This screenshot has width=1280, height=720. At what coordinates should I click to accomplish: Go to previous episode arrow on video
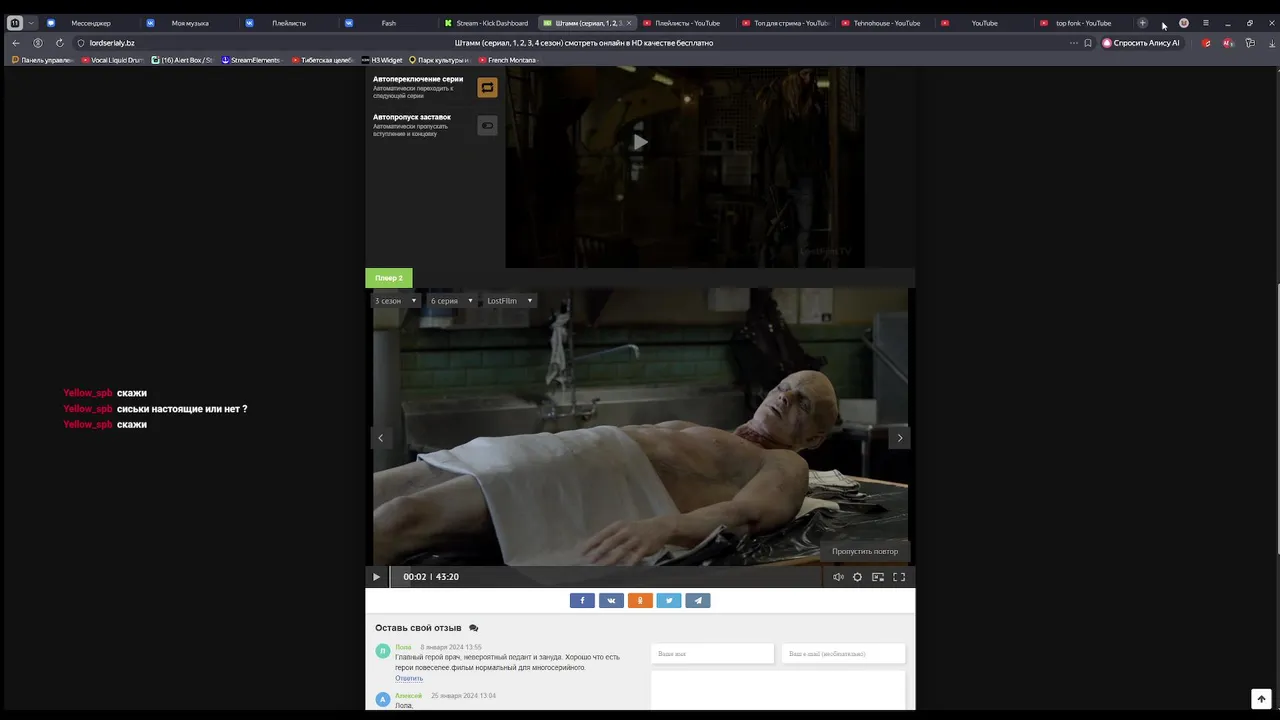pyautogui.click(x=380, y=438)
